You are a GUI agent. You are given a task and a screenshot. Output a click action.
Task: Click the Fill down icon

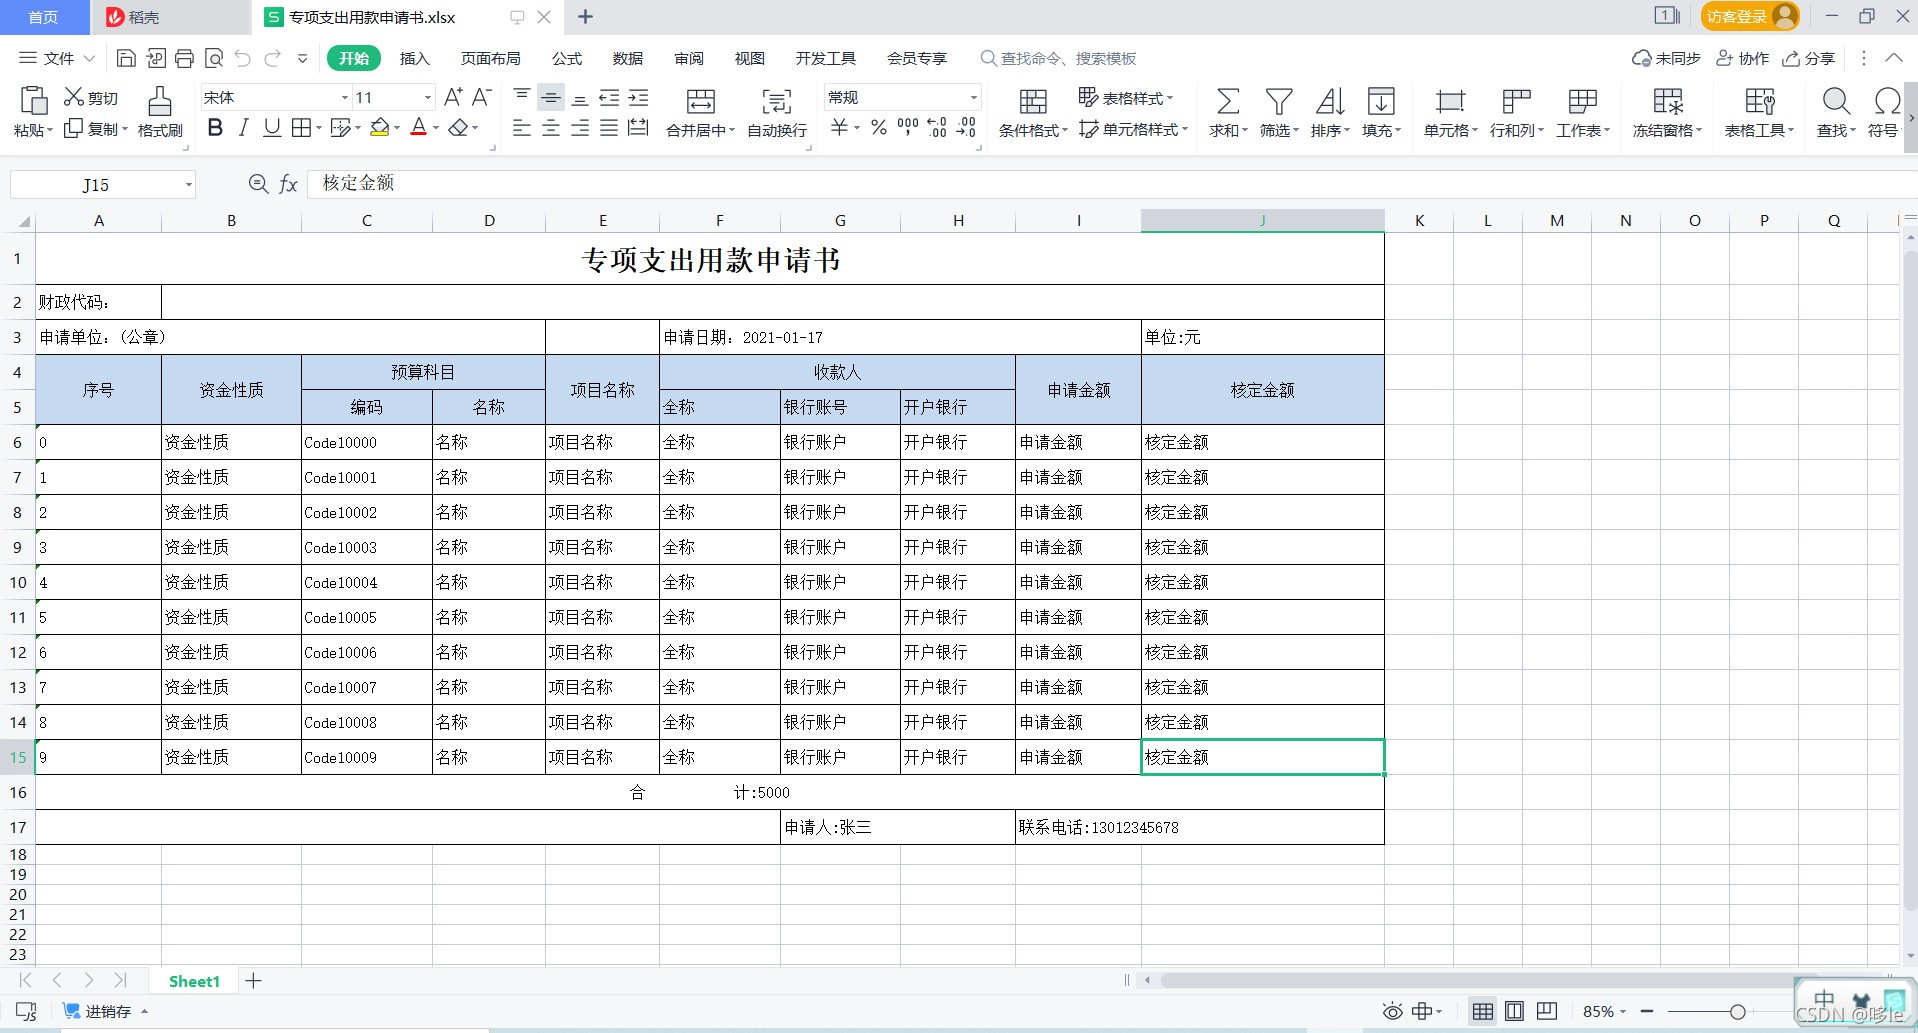pos(1381,101)
